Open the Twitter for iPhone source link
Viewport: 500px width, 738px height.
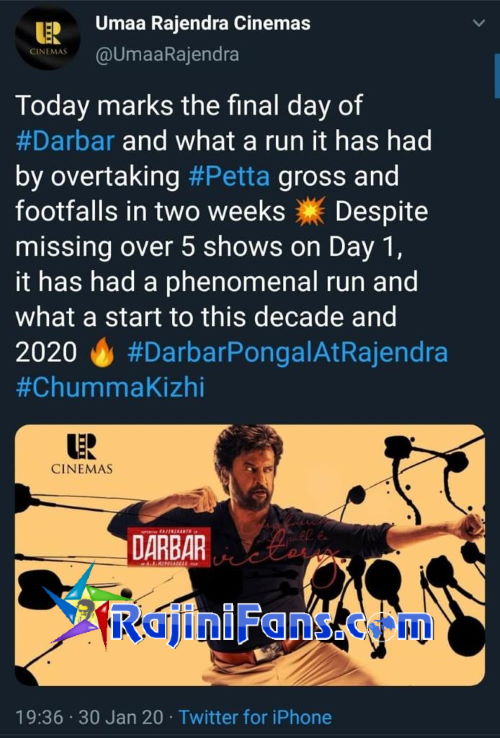(255, 717)
